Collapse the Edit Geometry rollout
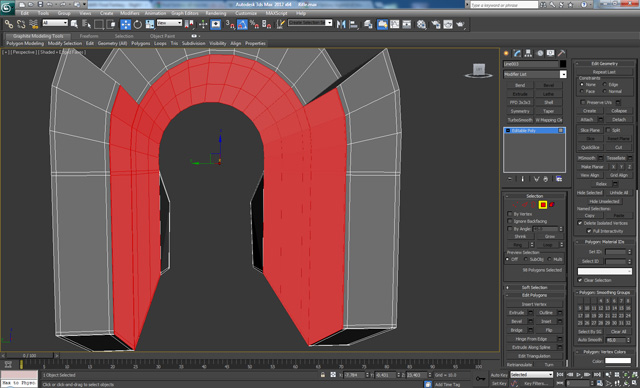Image resolution: width=640 pixels, height=388 pixels. (x=604, y=64)
